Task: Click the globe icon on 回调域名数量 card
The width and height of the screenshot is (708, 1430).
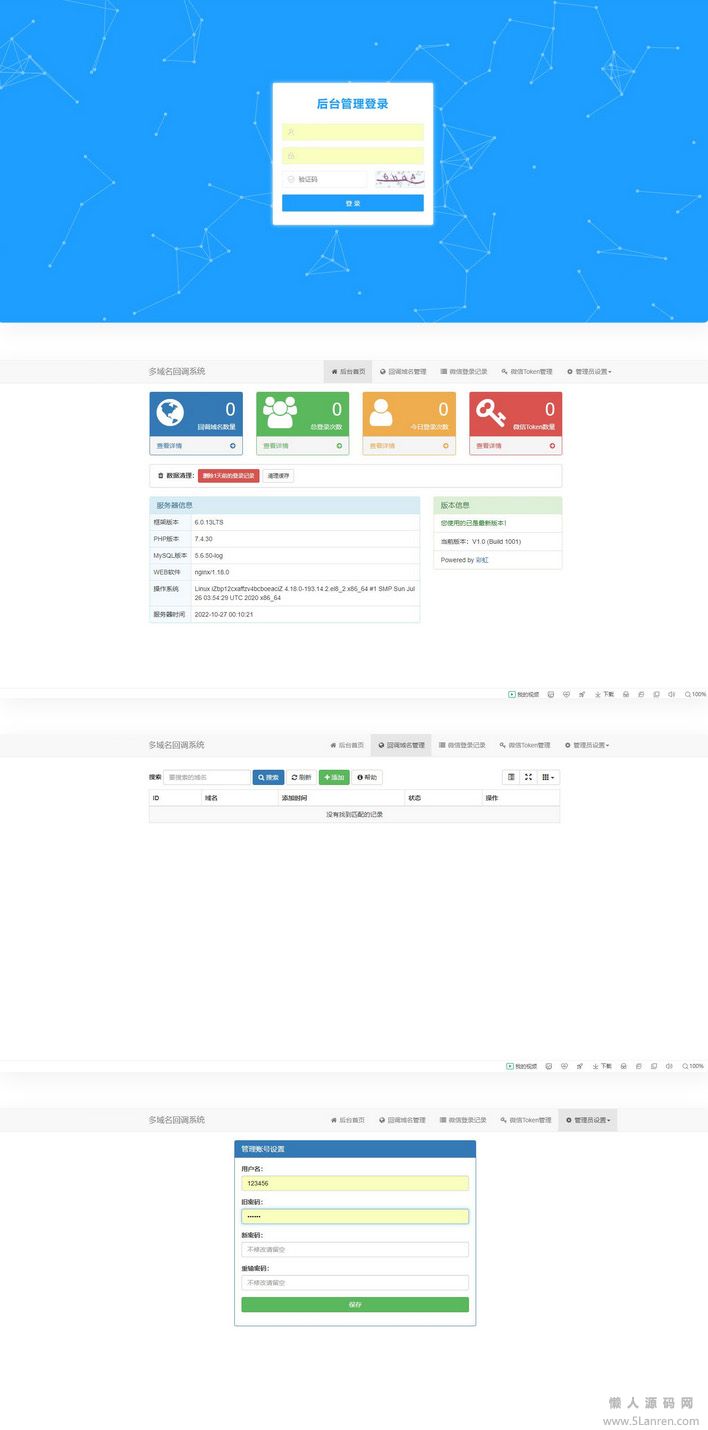Action: click(171, 413)
